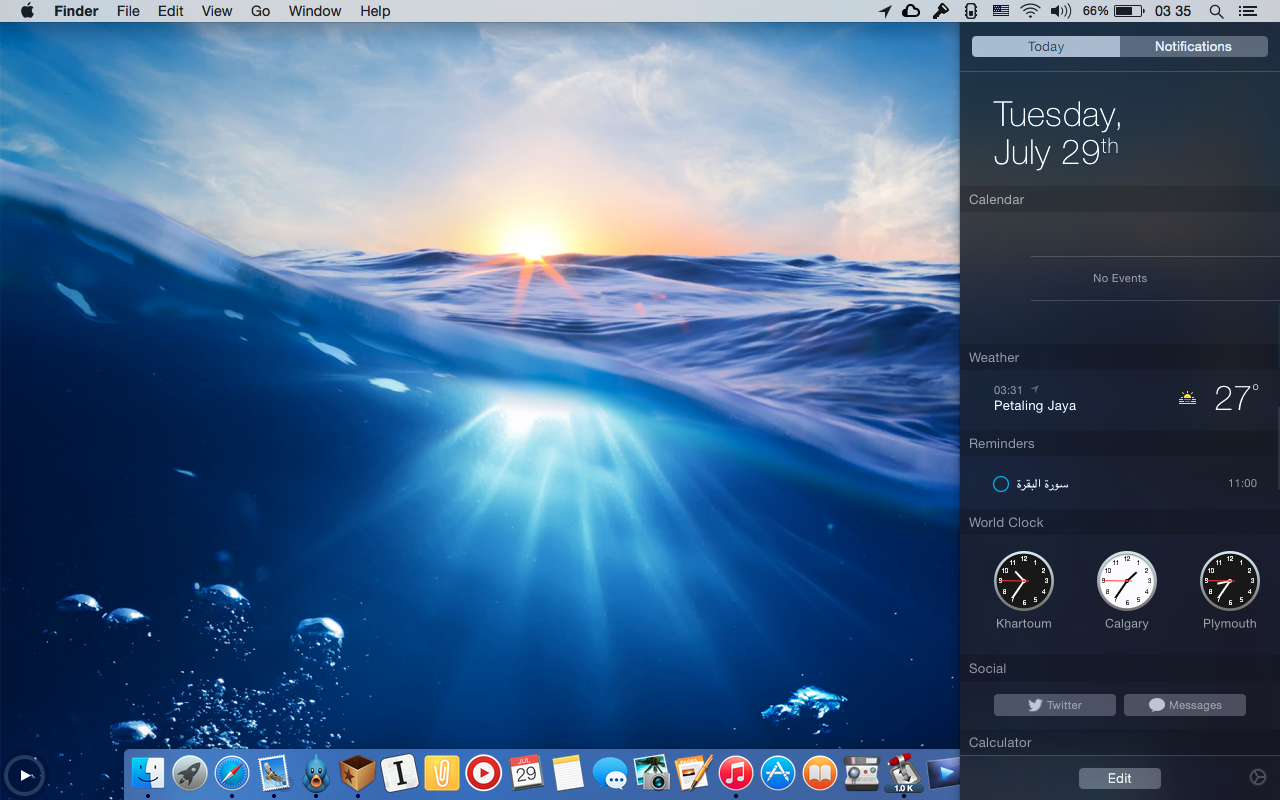Open Safari from the Dock
Screen dimensions: 1280x800
coord(232,773)
